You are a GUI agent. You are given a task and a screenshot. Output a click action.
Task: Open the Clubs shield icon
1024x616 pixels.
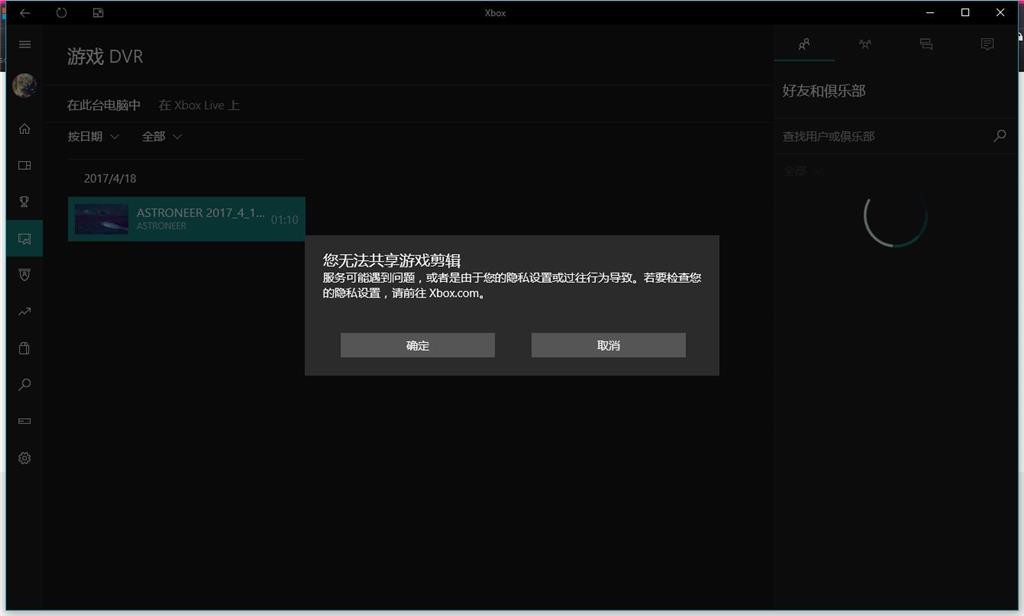point(25,275)
